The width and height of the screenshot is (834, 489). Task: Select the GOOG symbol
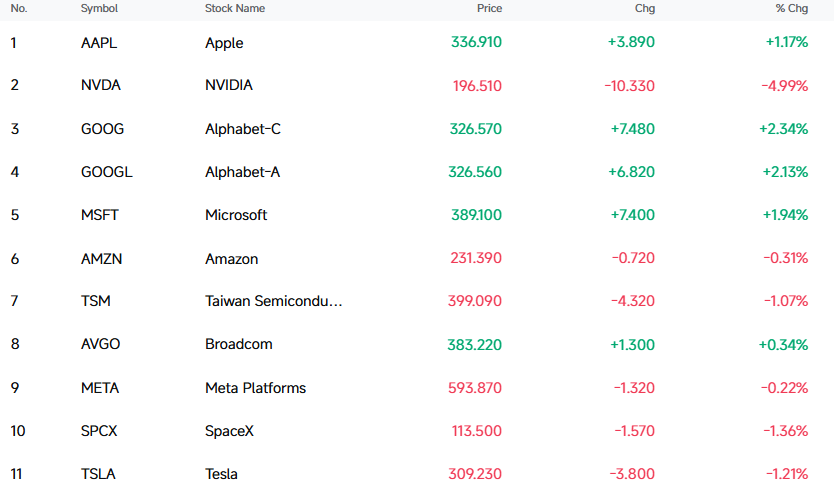point(102,129)
